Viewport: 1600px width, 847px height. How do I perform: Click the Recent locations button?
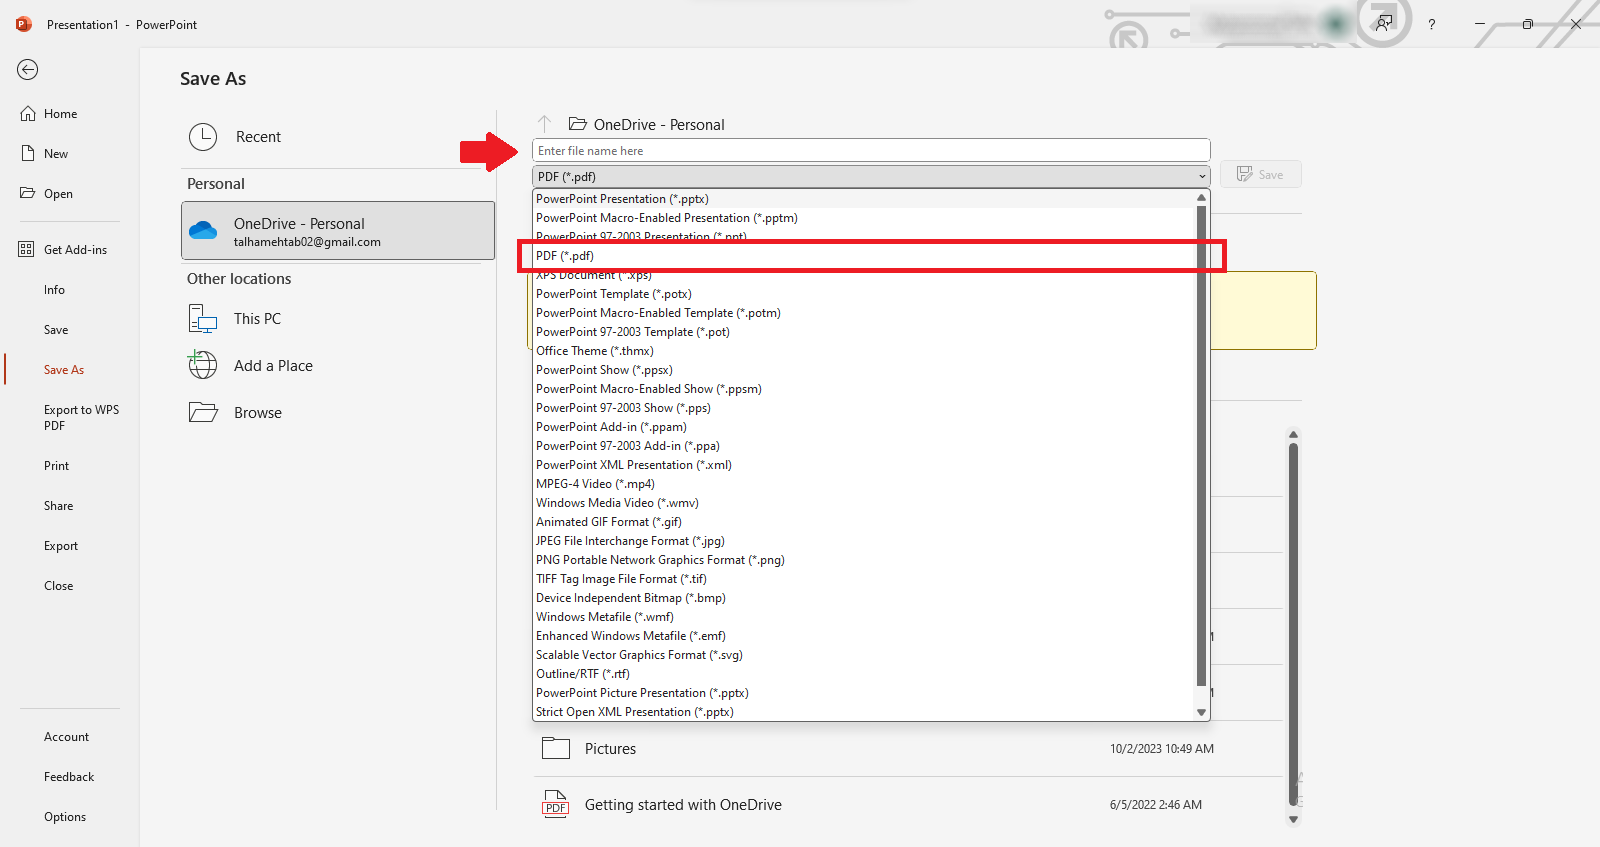click(x=338, y=137)
